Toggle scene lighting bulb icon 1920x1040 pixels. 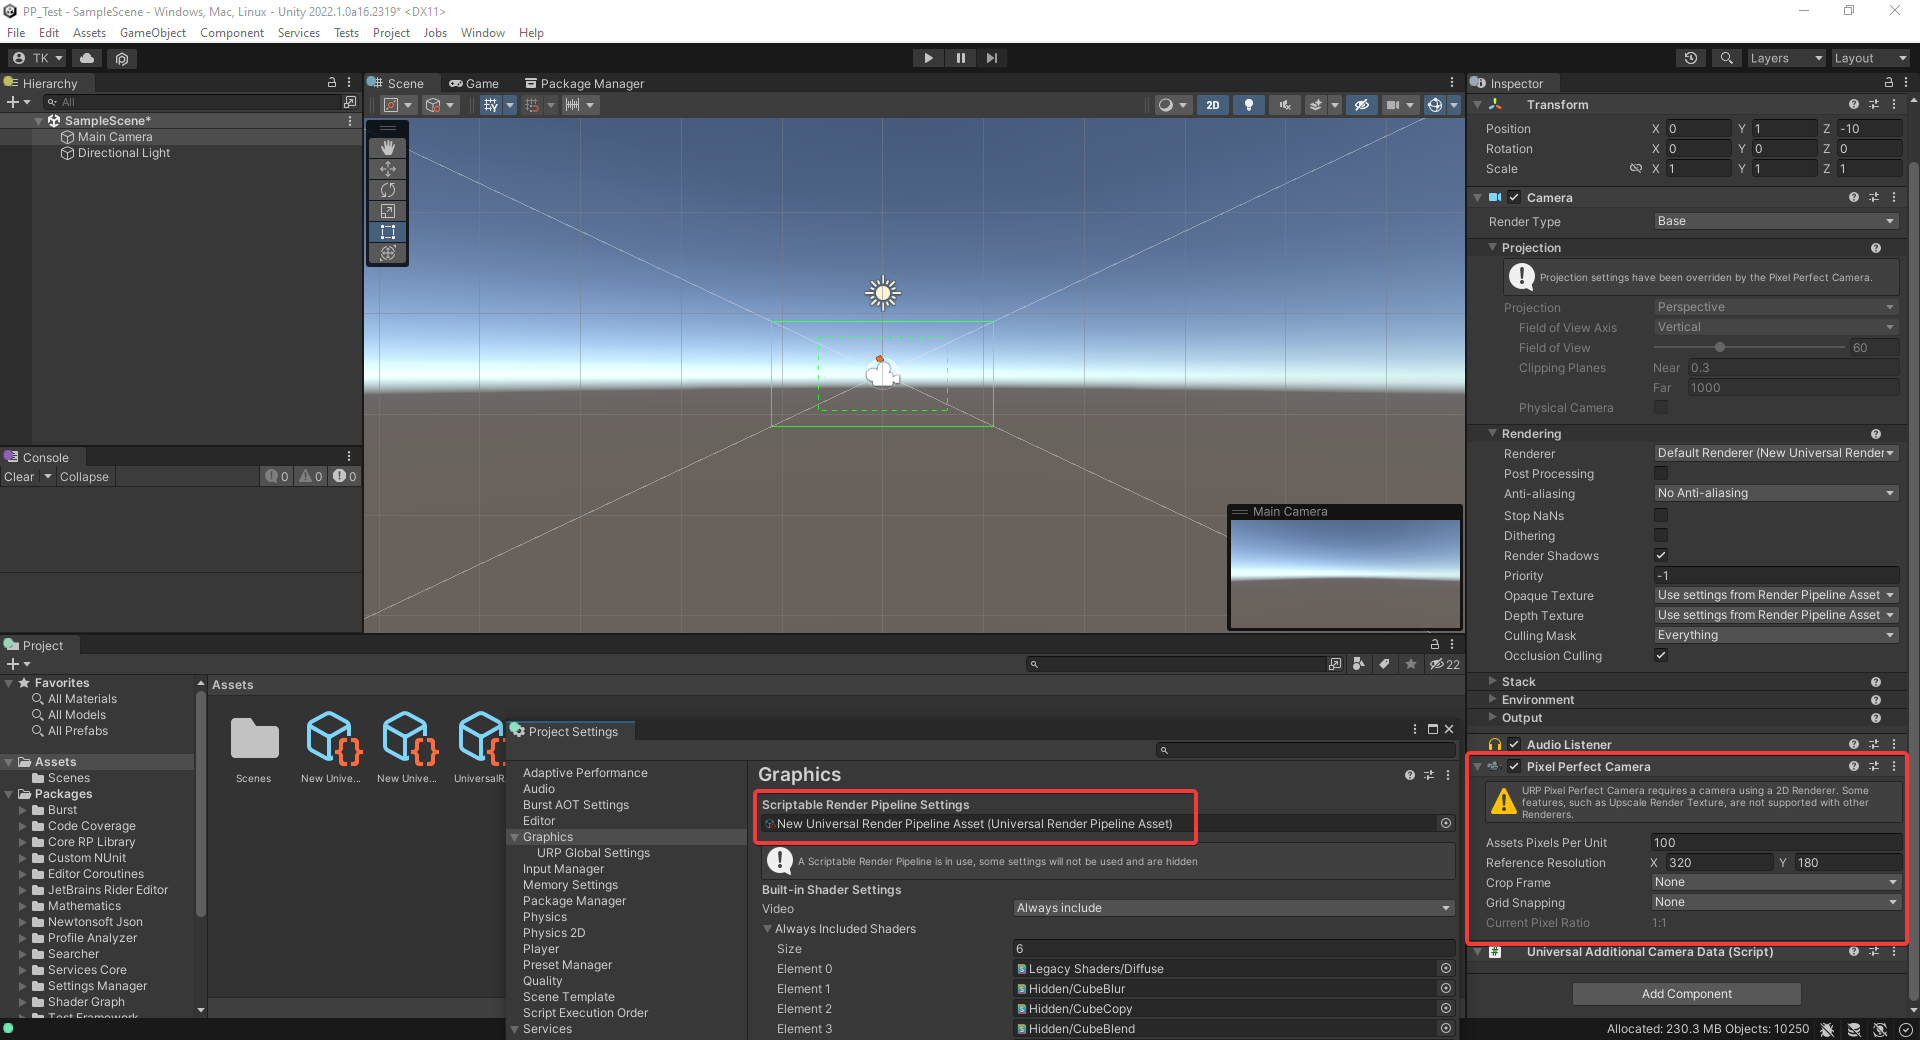pyautogui.click(x=1249, y=105)
